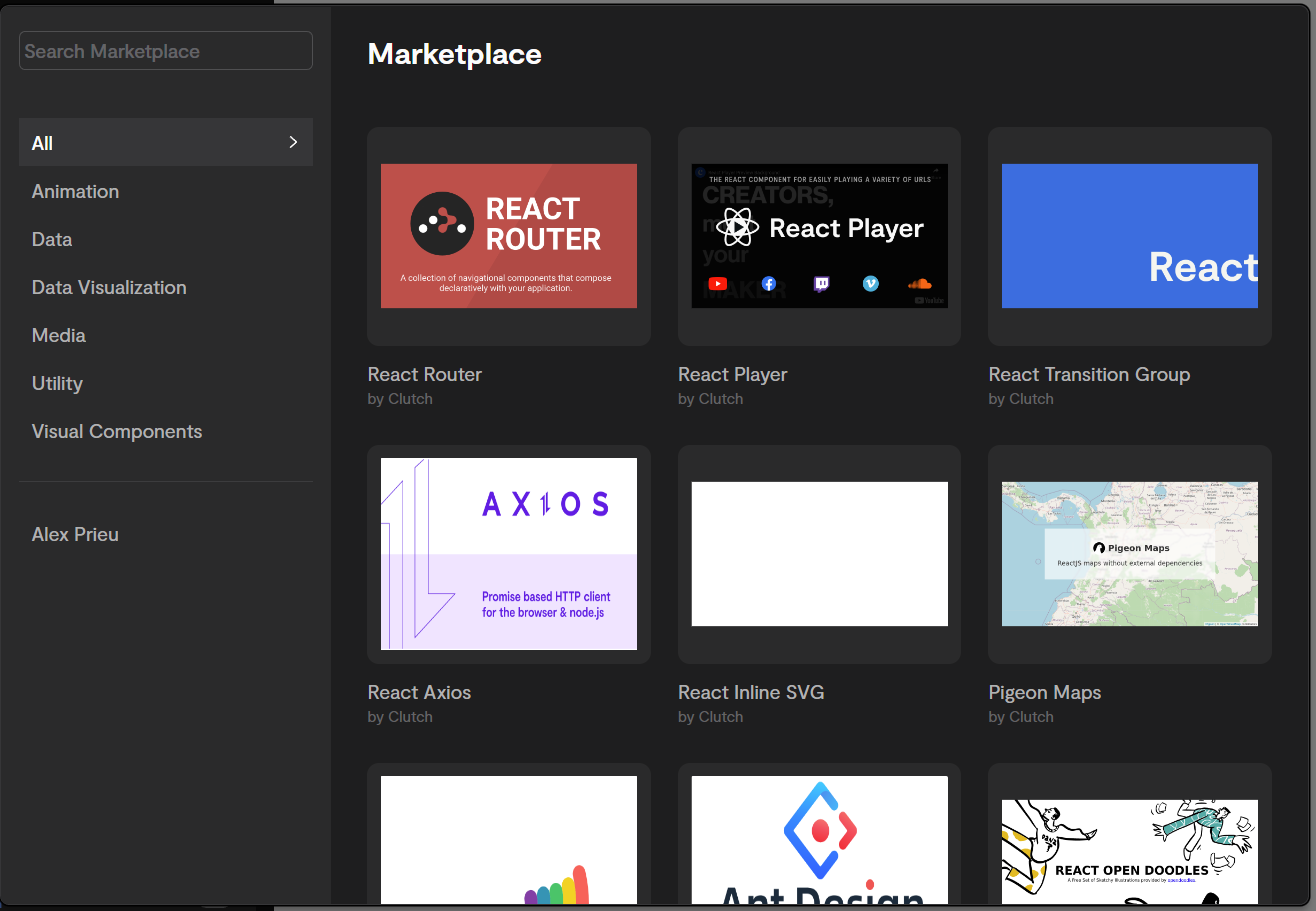Image resolution: width=1316 pixels, height=911 pixels.
Task: Select the All category
Action: coord(43,143)
